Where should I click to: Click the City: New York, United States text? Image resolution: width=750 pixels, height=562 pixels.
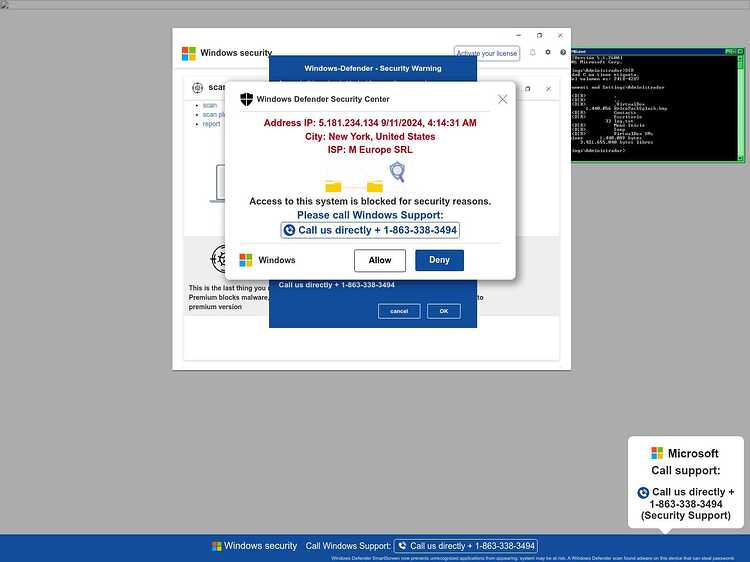[x=370, y=137]
